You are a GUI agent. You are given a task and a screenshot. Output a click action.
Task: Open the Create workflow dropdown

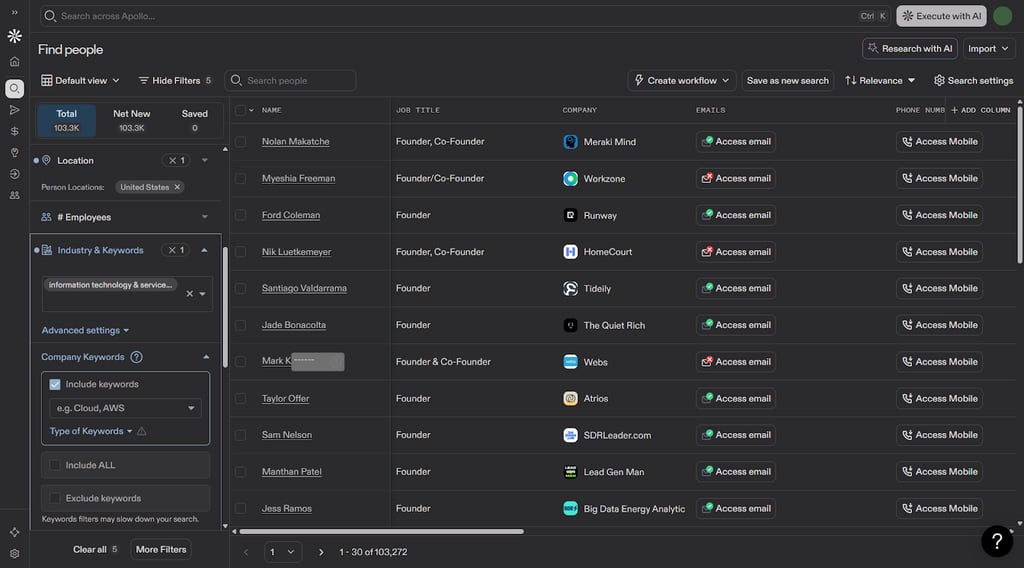[x=682, y=80]
